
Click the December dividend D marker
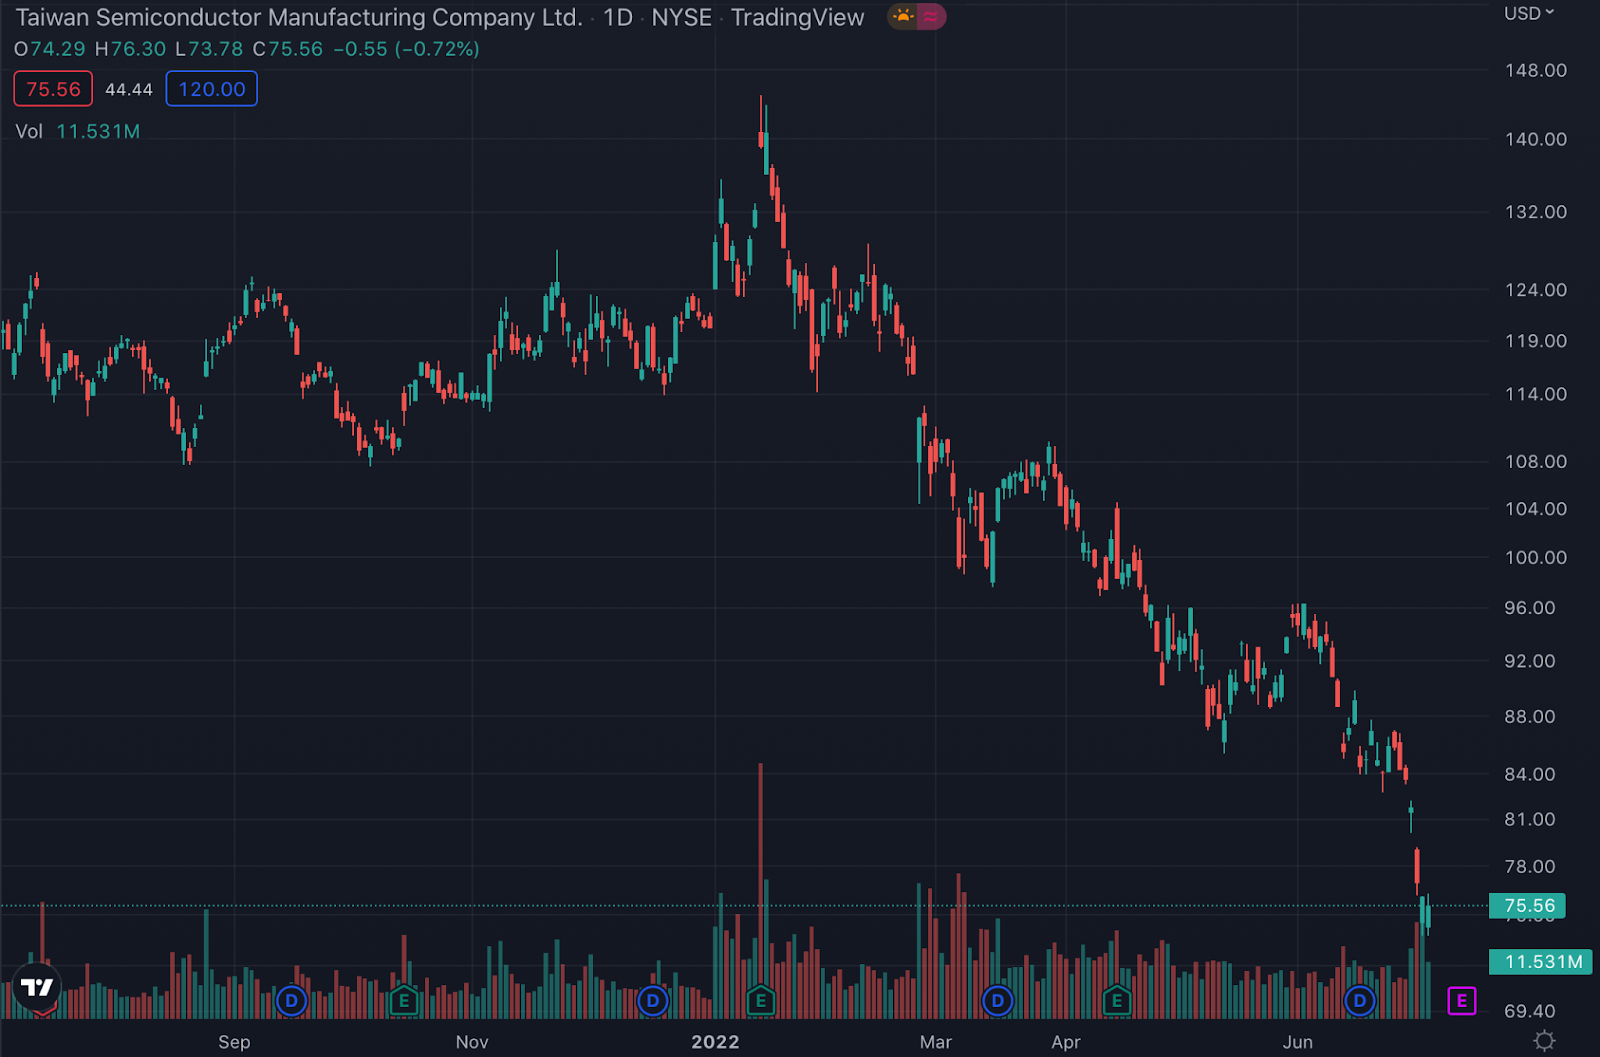pos(652,1000)
